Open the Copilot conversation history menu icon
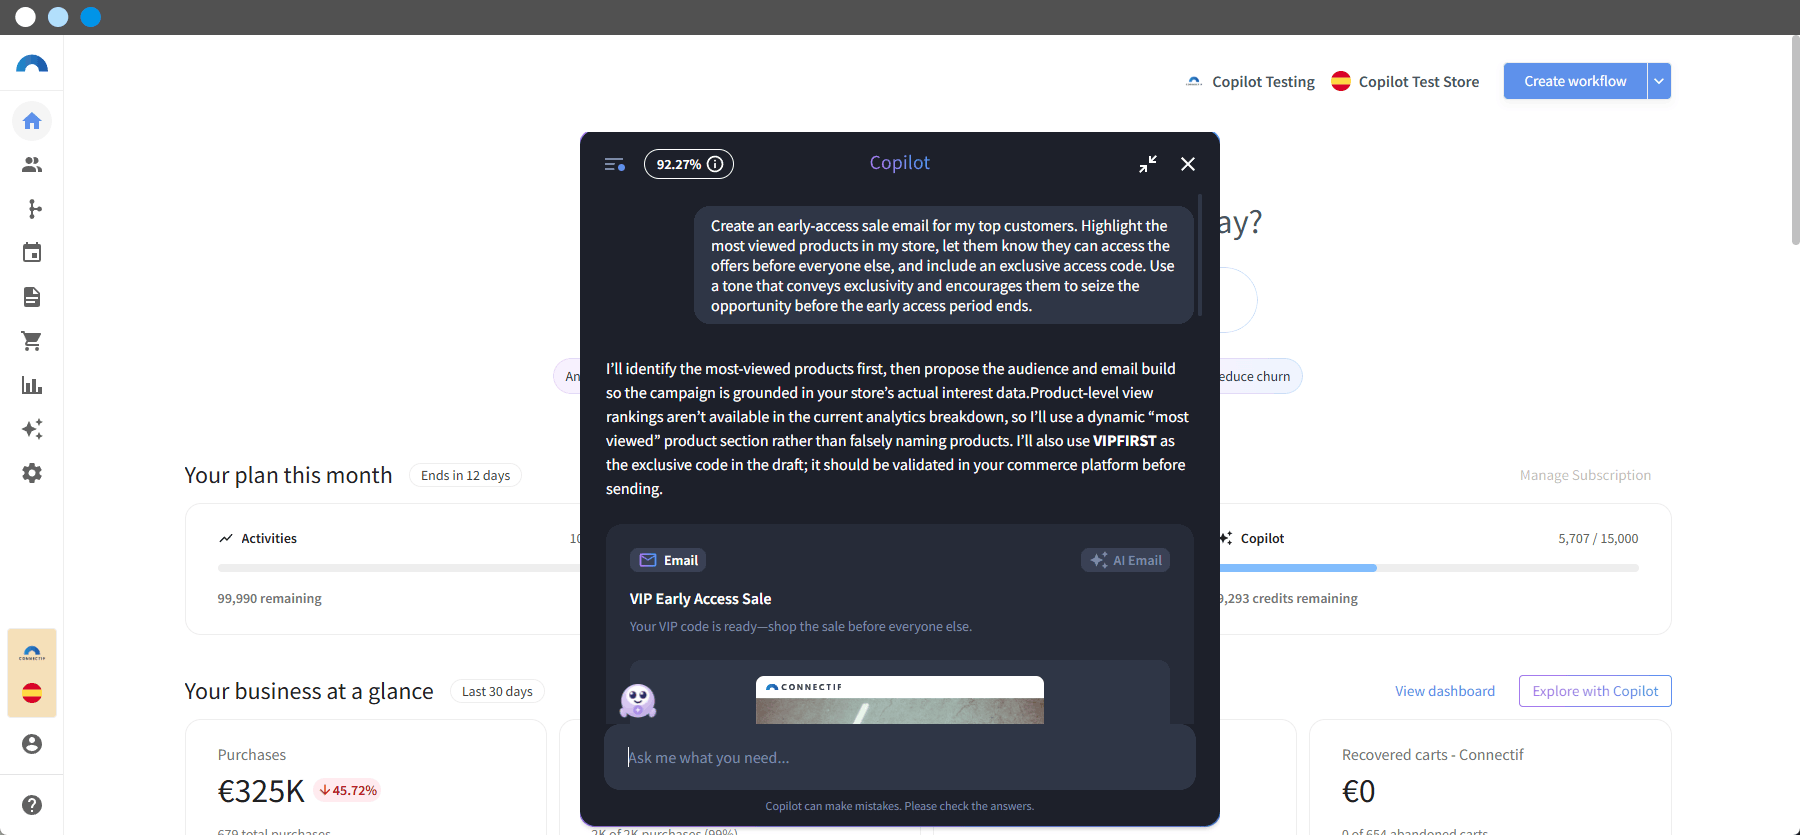1800x835 pixels. [x=615, y=164]
